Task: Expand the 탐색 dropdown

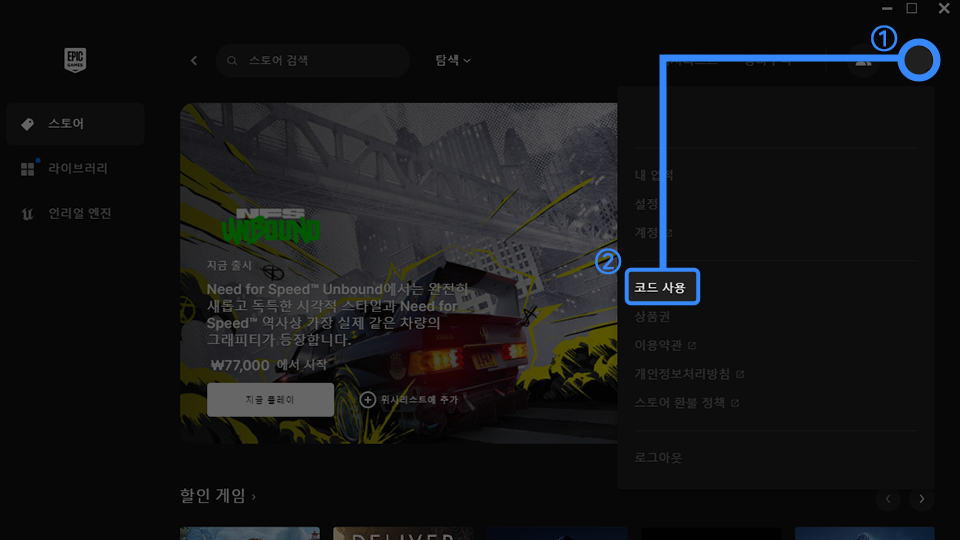Action: (x=453, y=60)
